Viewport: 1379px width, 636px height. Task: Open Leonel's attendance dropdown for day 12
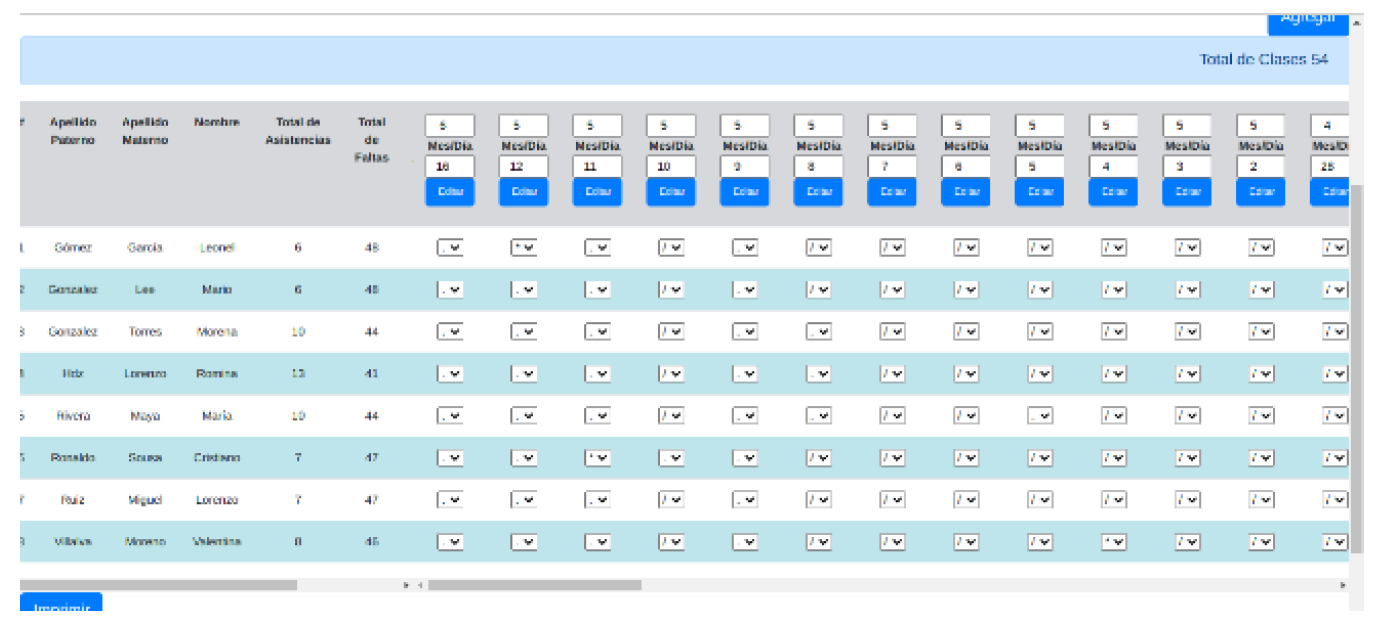coord(524,248)
